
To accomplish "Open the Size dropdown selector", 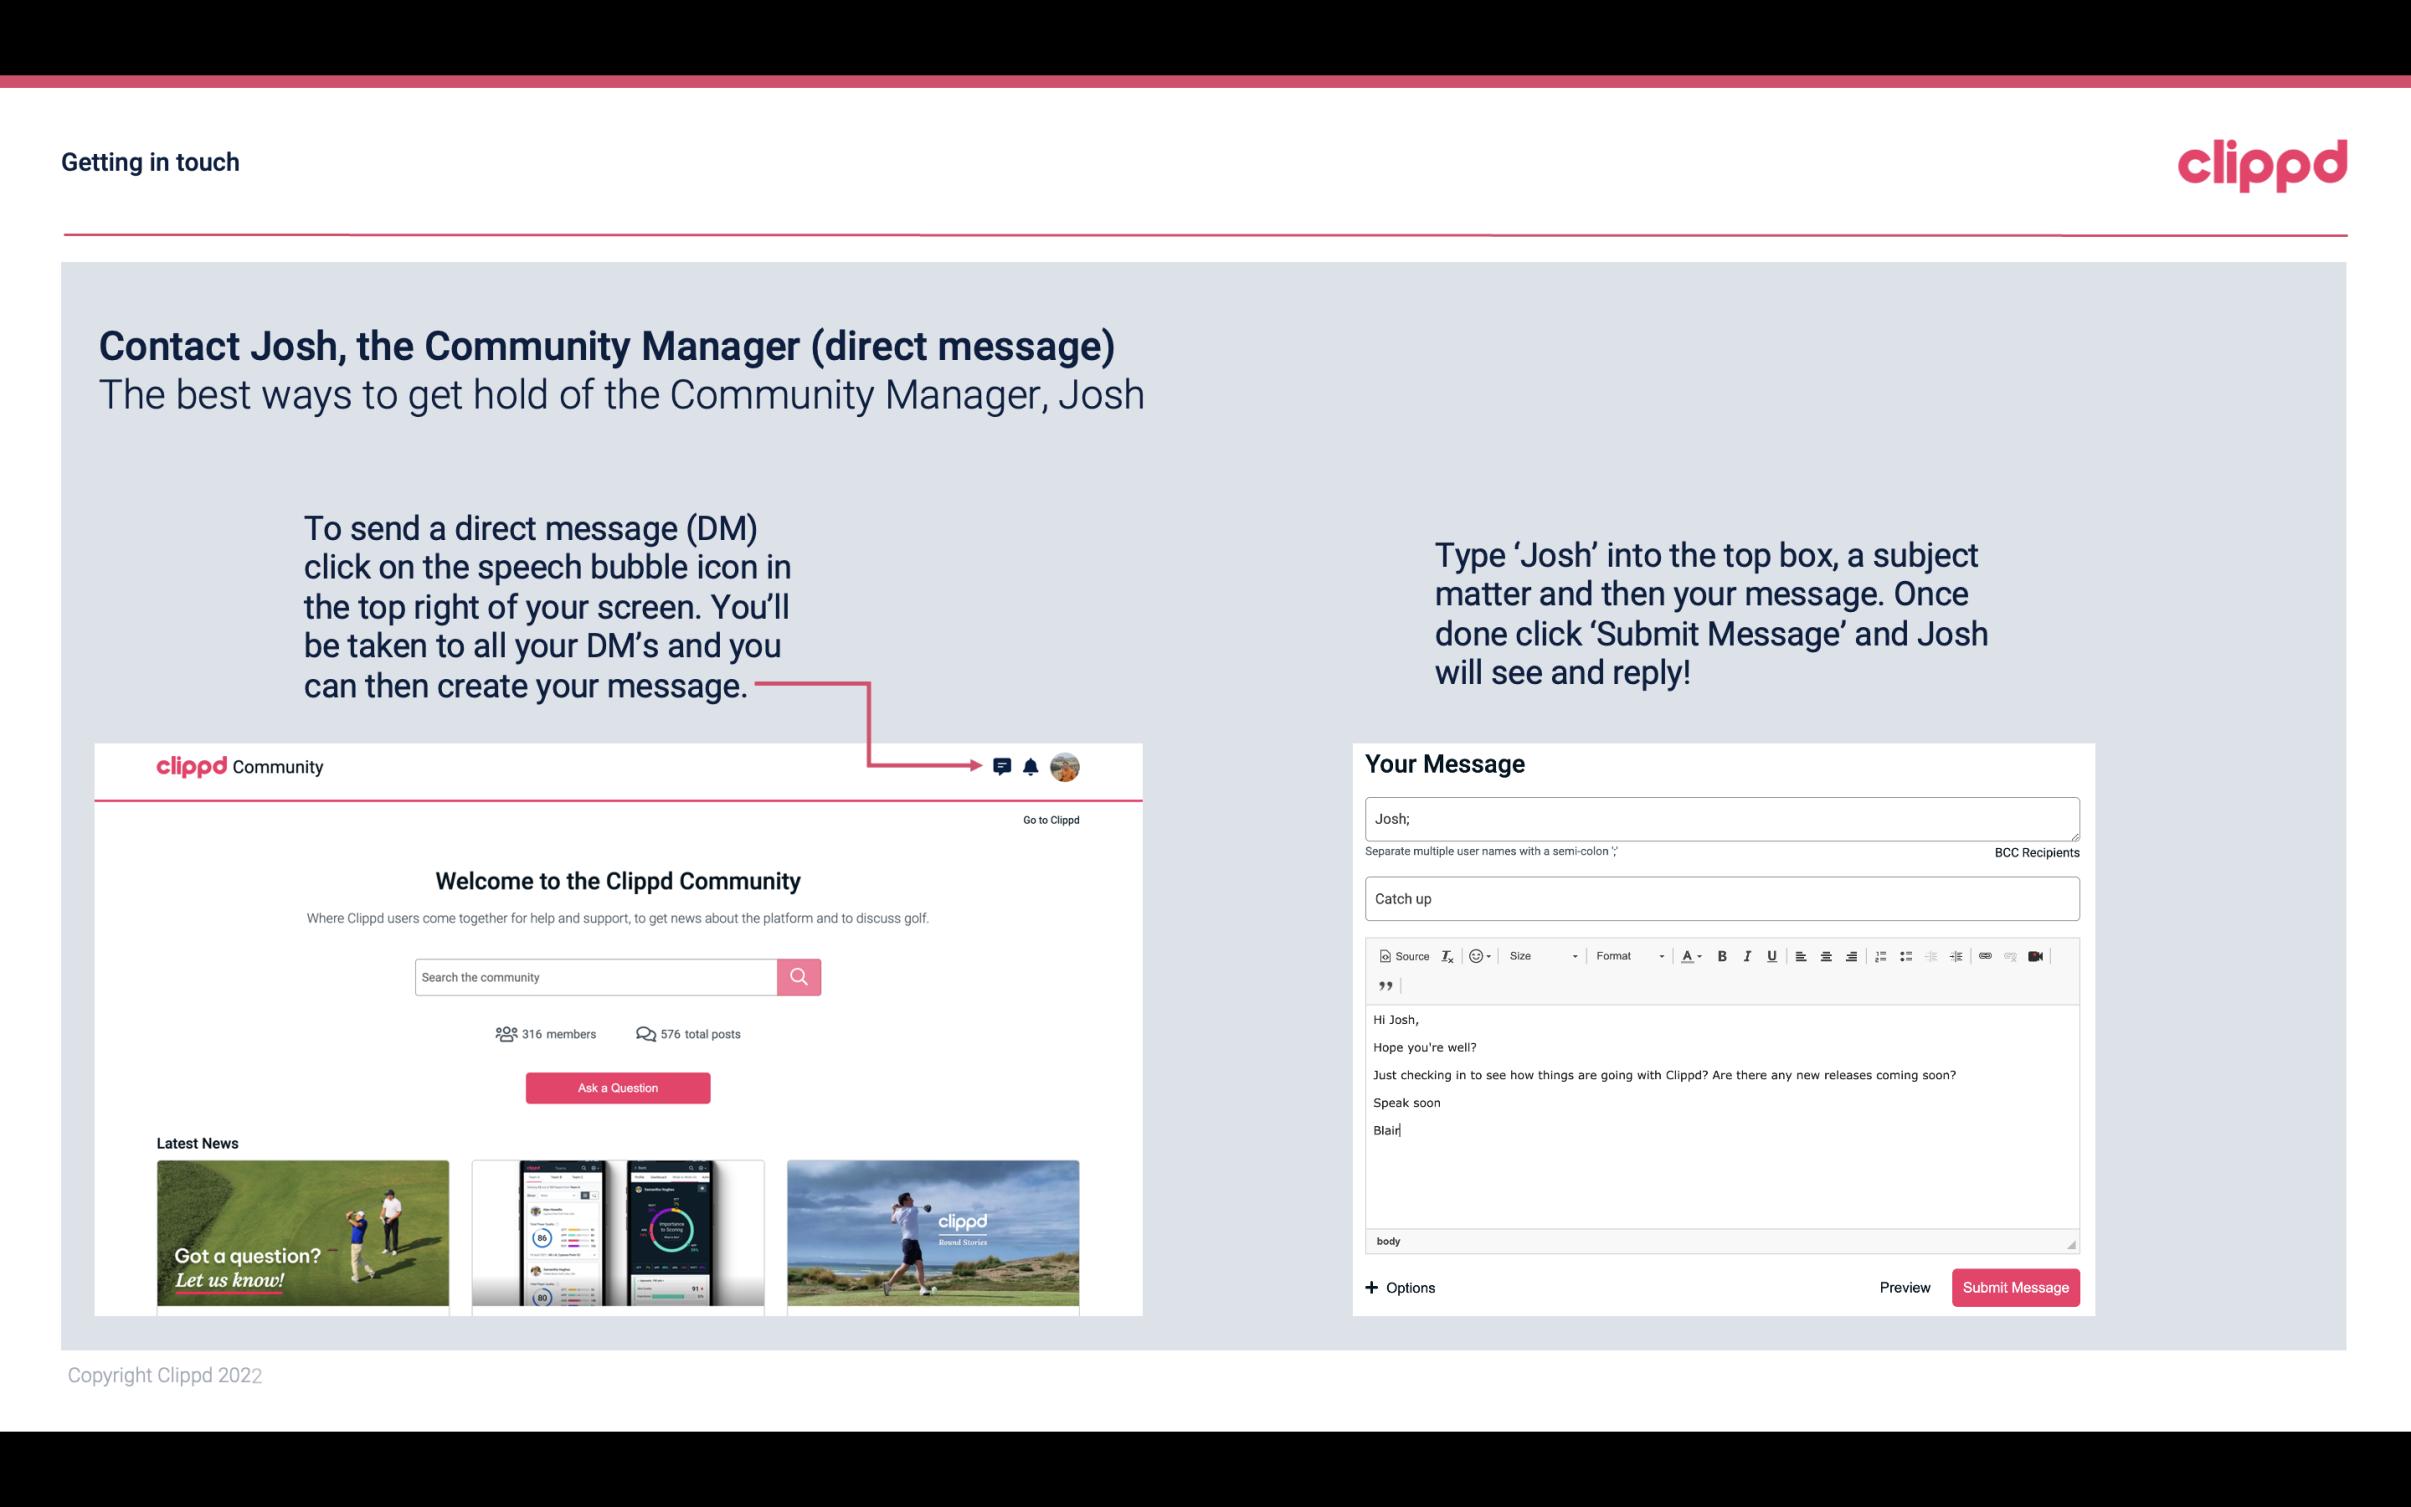I will tap(1536, 955).
